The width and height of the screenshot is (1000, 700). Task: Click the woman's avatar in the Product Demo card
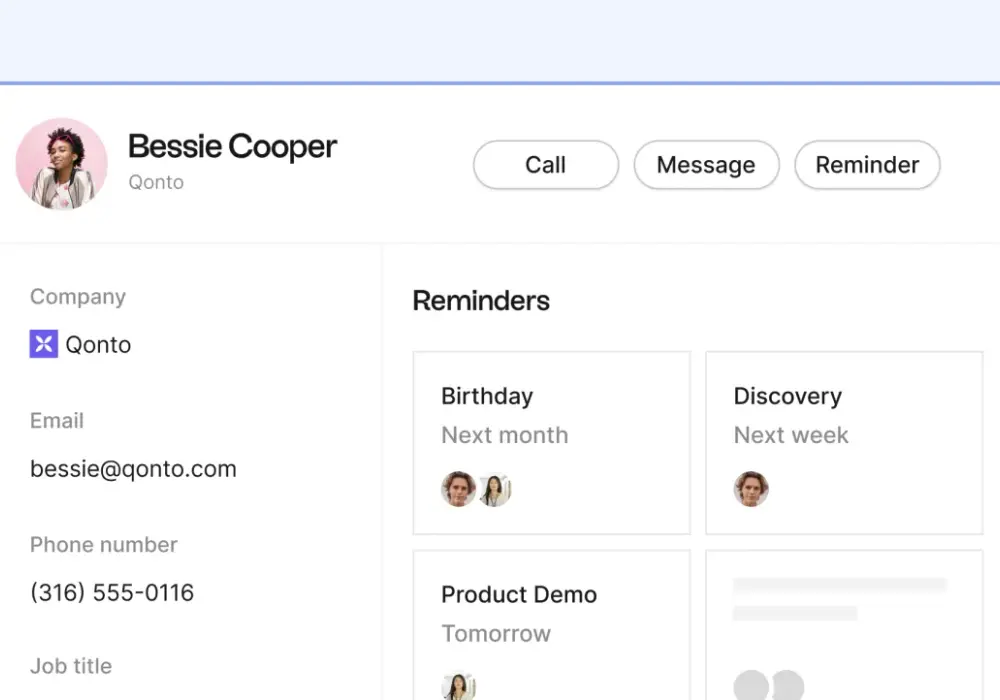click(x=459, y=687)
